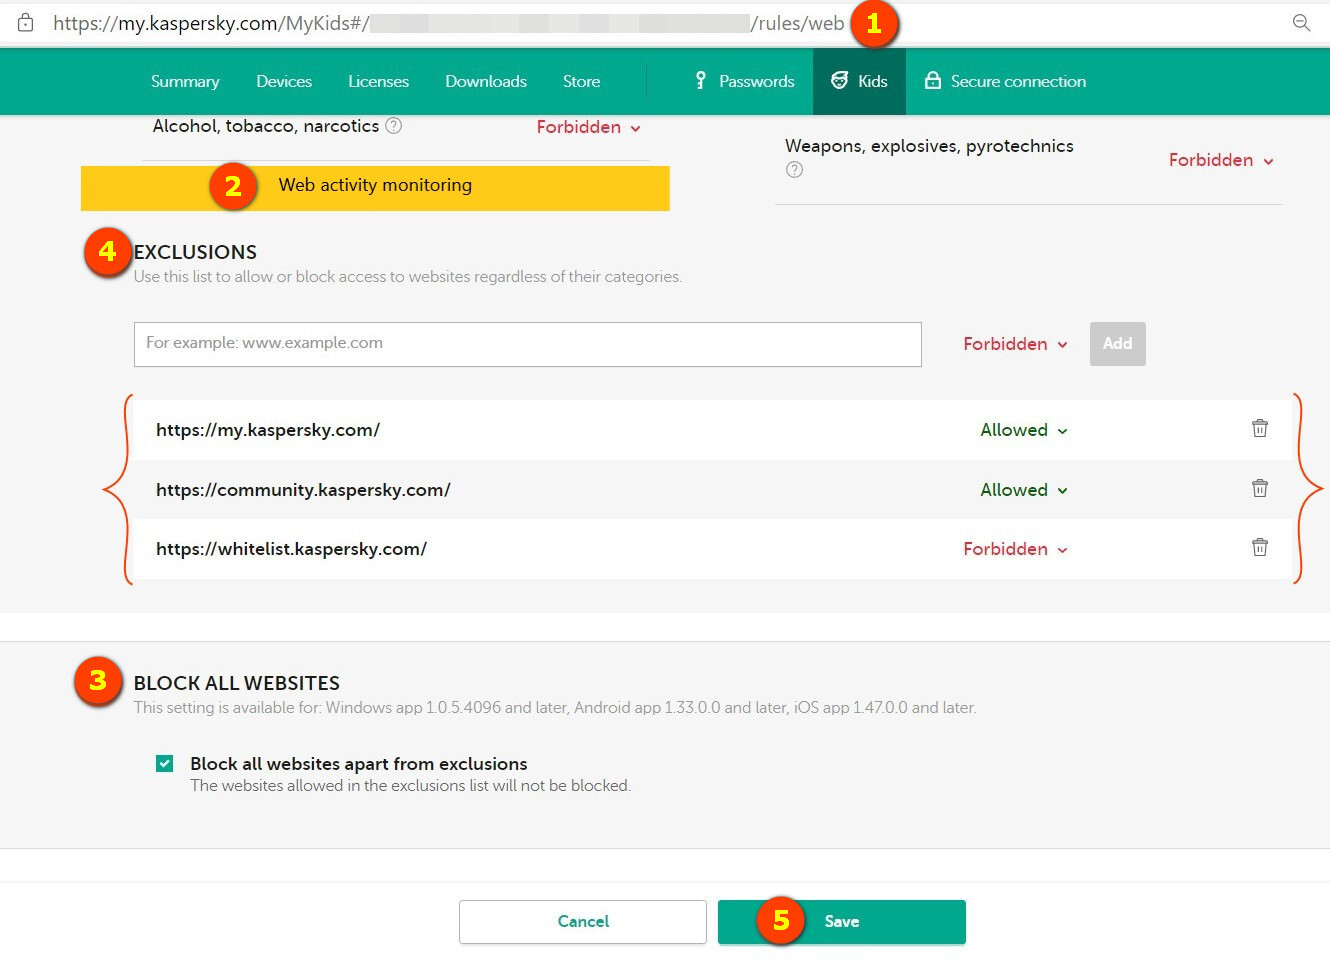Save the web rules settings
This screenshot has width=1330, height=960.
pyautogui.click(x=842, y=922)
